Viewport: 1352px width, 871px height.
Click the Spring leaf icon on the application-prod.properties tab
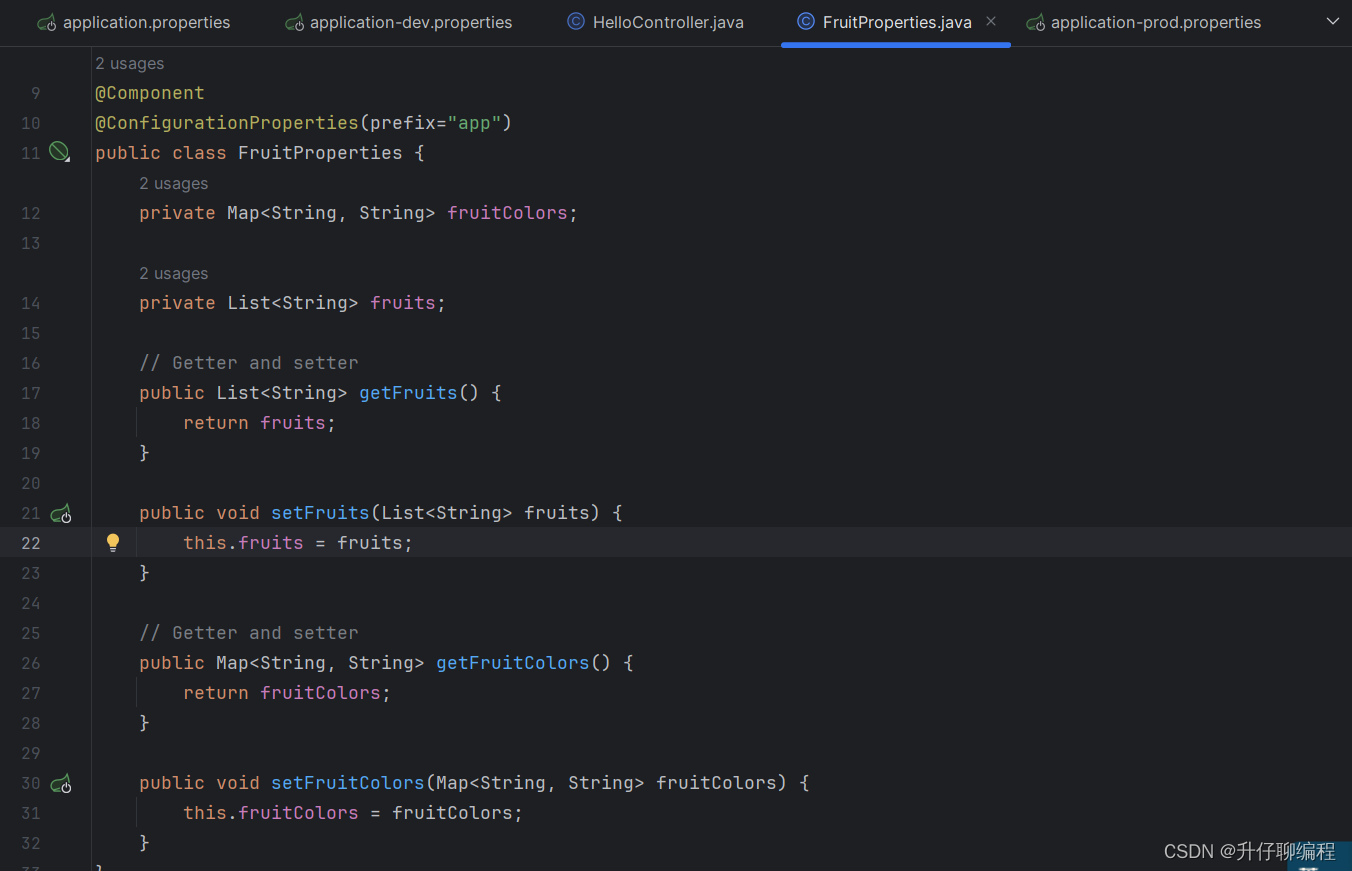1036,22
